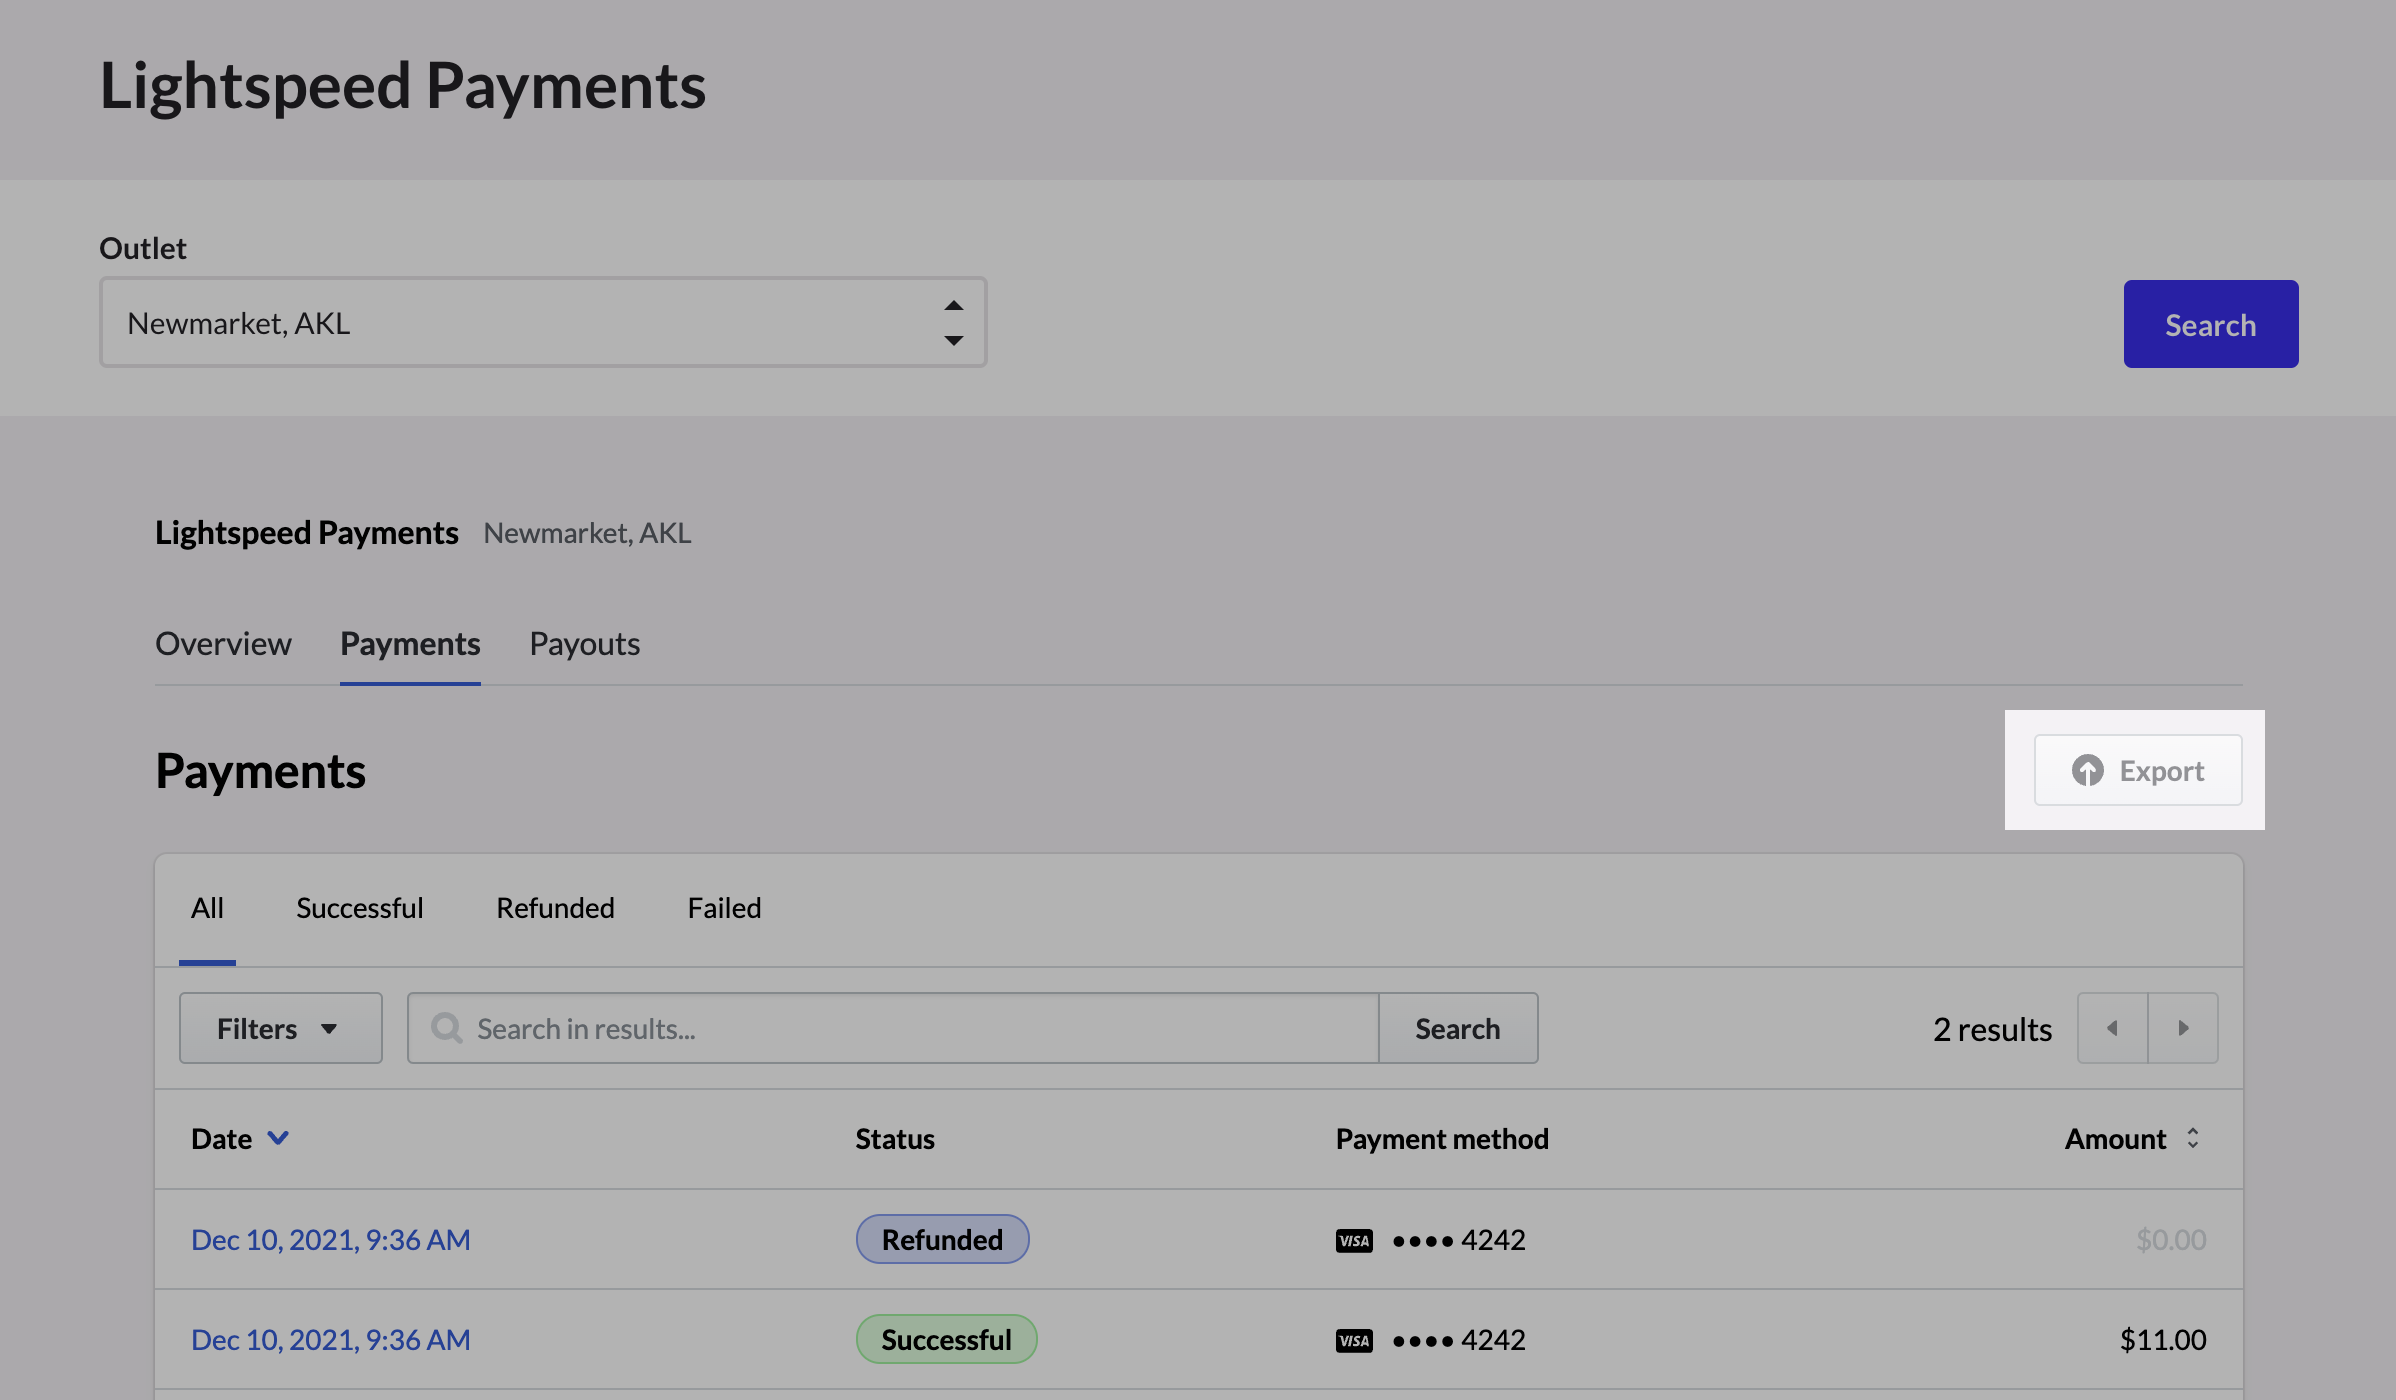Go to next results page arrow
The height and width of the screenshot is (1400, 2396).
[2183, 1028]
